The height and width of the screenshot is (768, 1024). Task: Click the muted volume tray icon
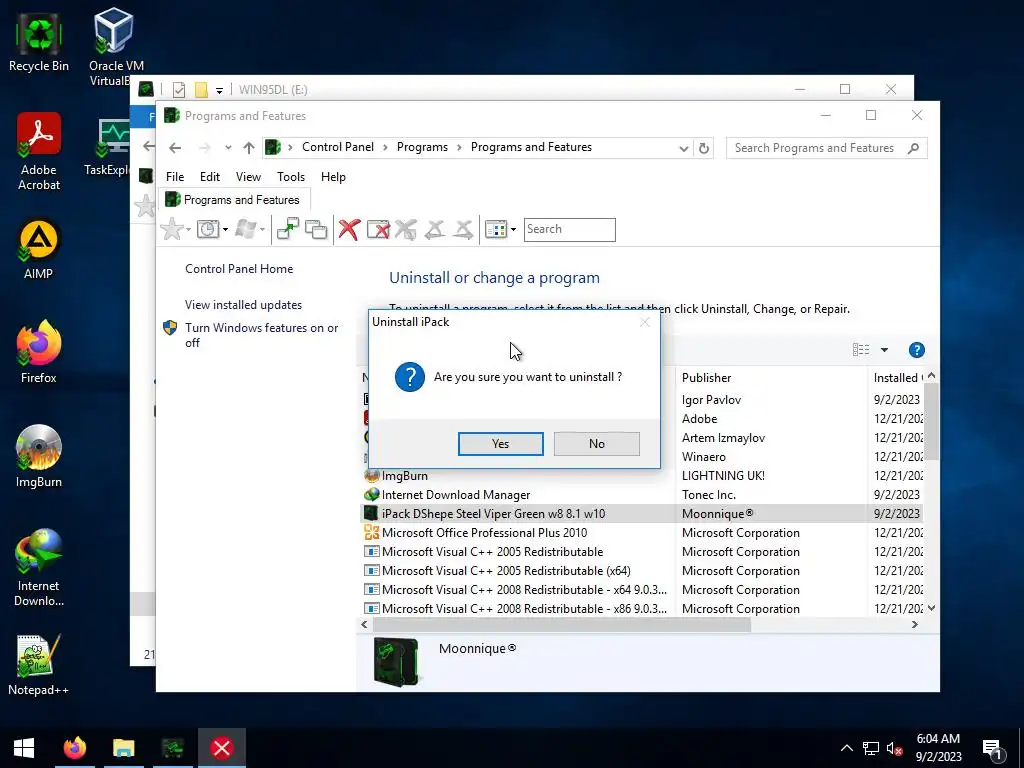pyautogui.click(x=894, y=748)
